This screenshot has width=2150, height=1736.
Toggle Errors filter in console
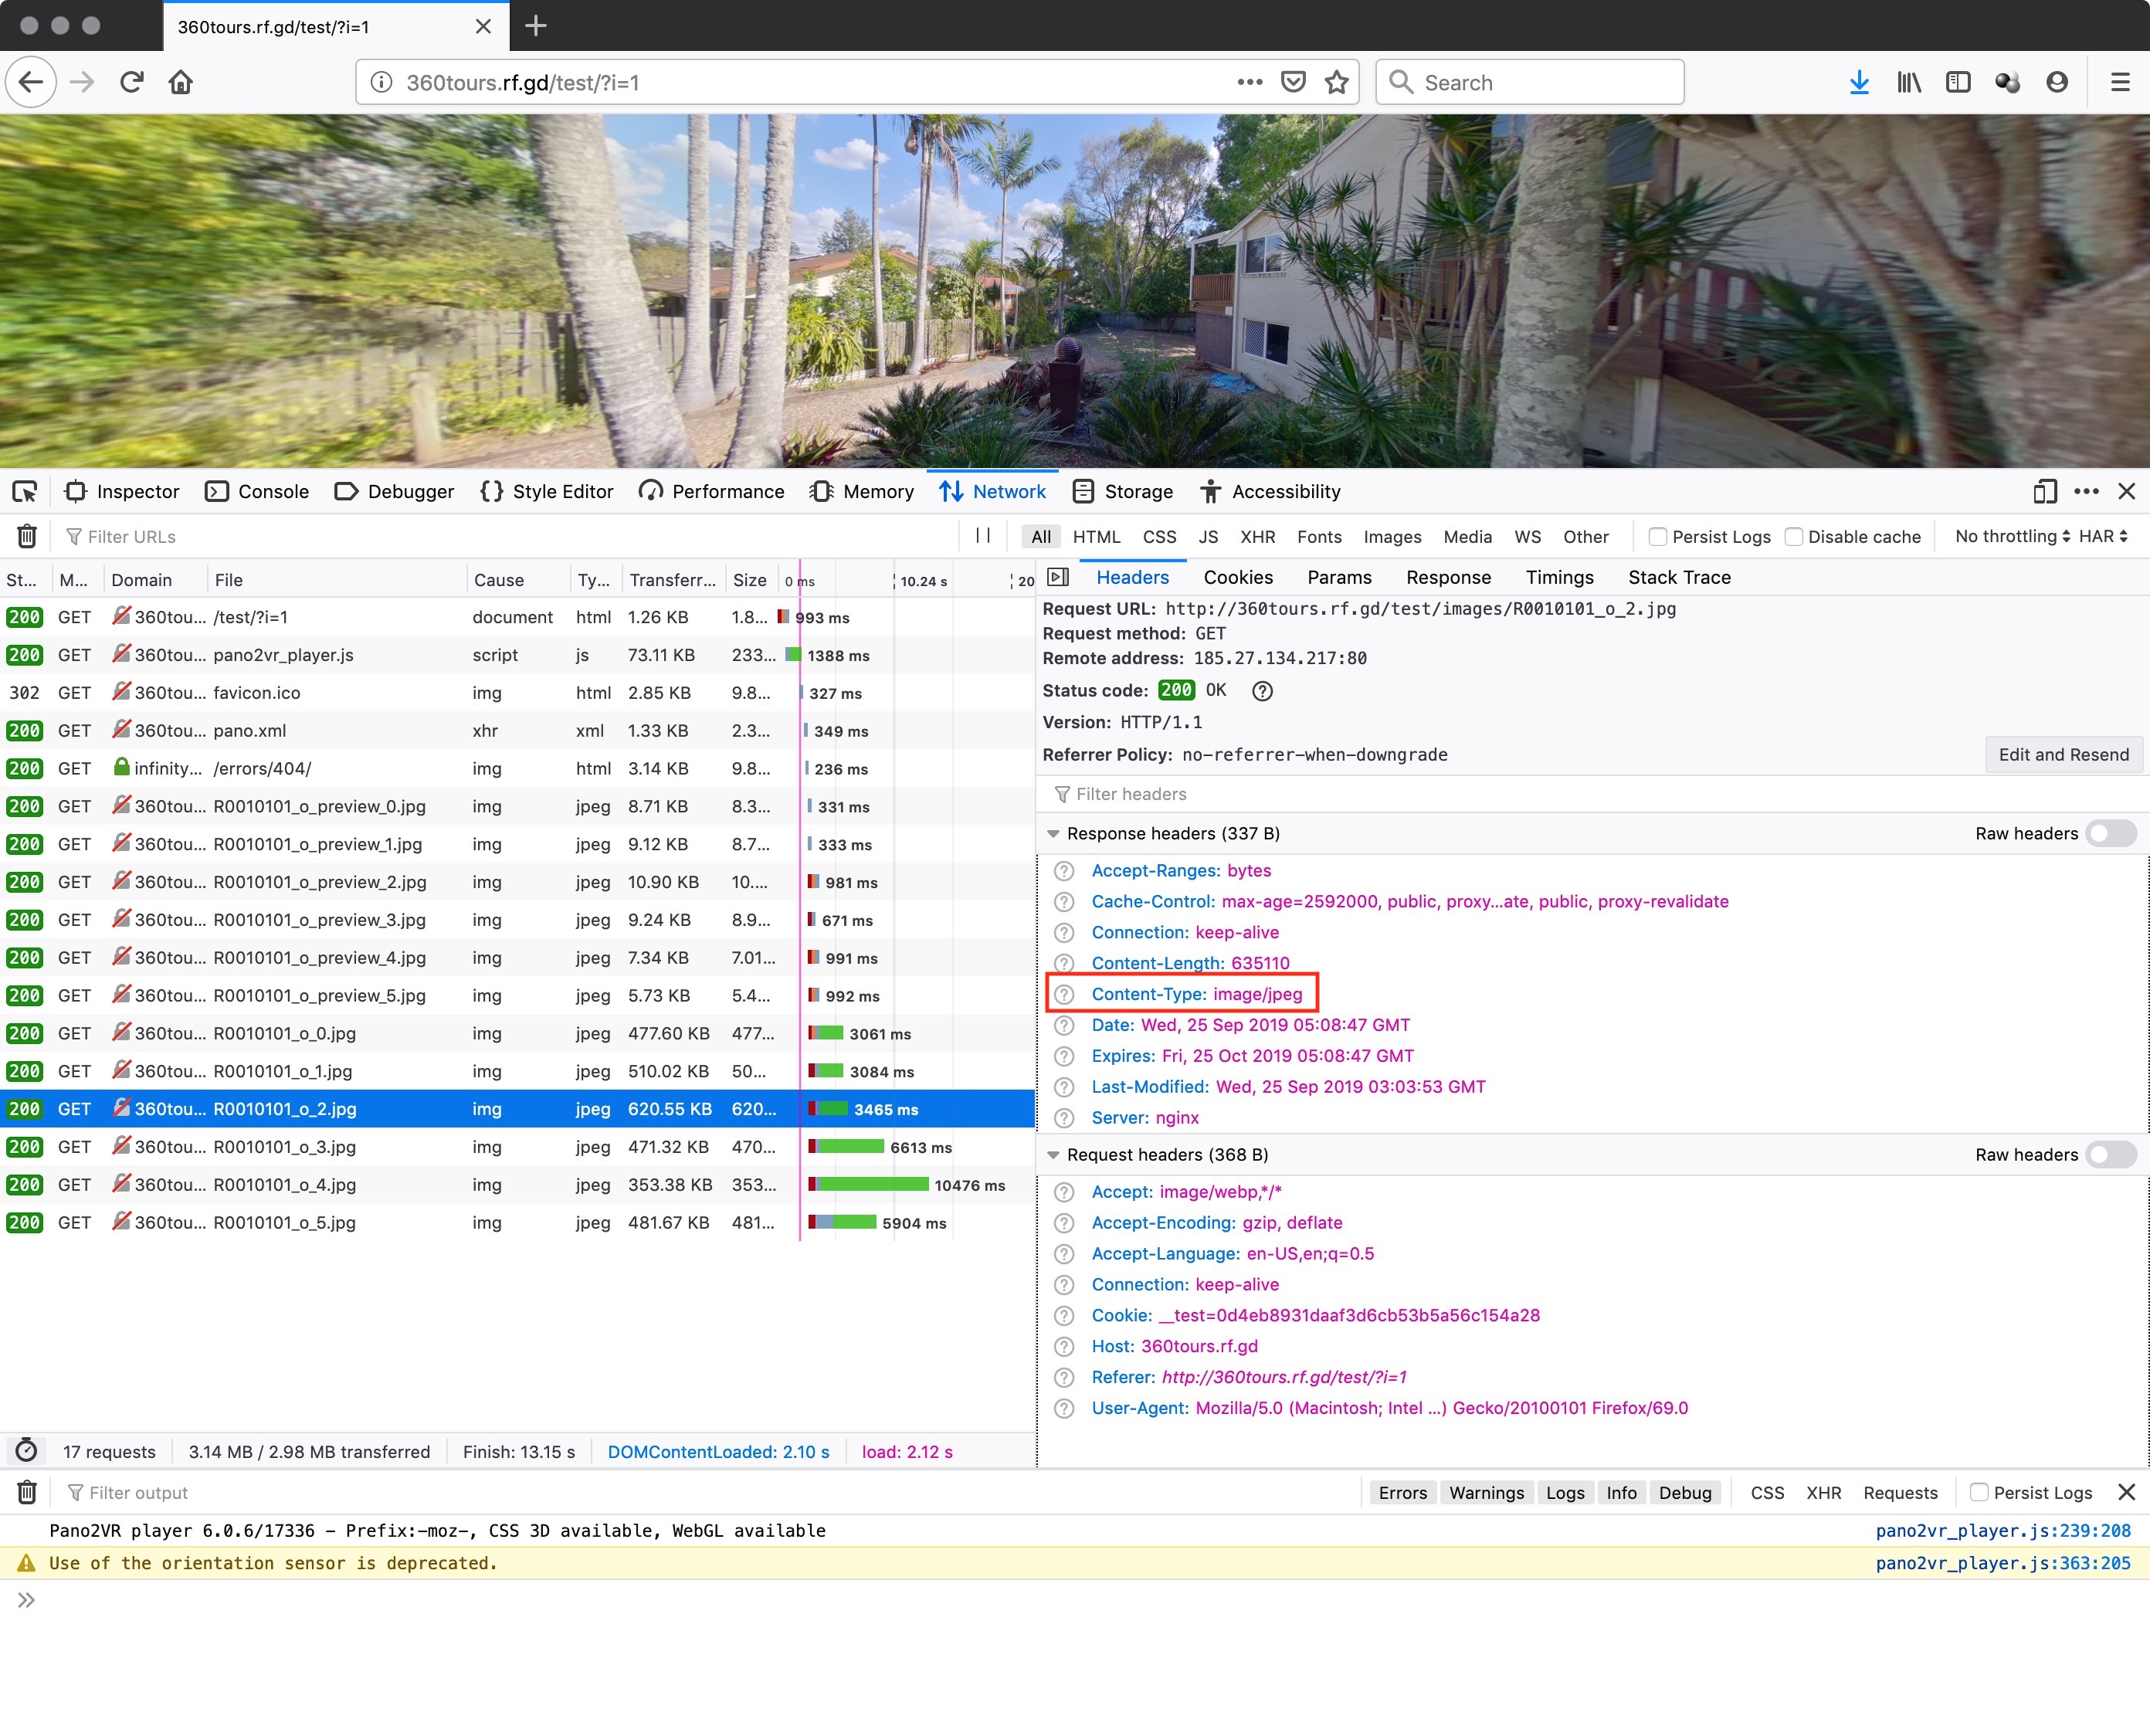[1403, 1492]
